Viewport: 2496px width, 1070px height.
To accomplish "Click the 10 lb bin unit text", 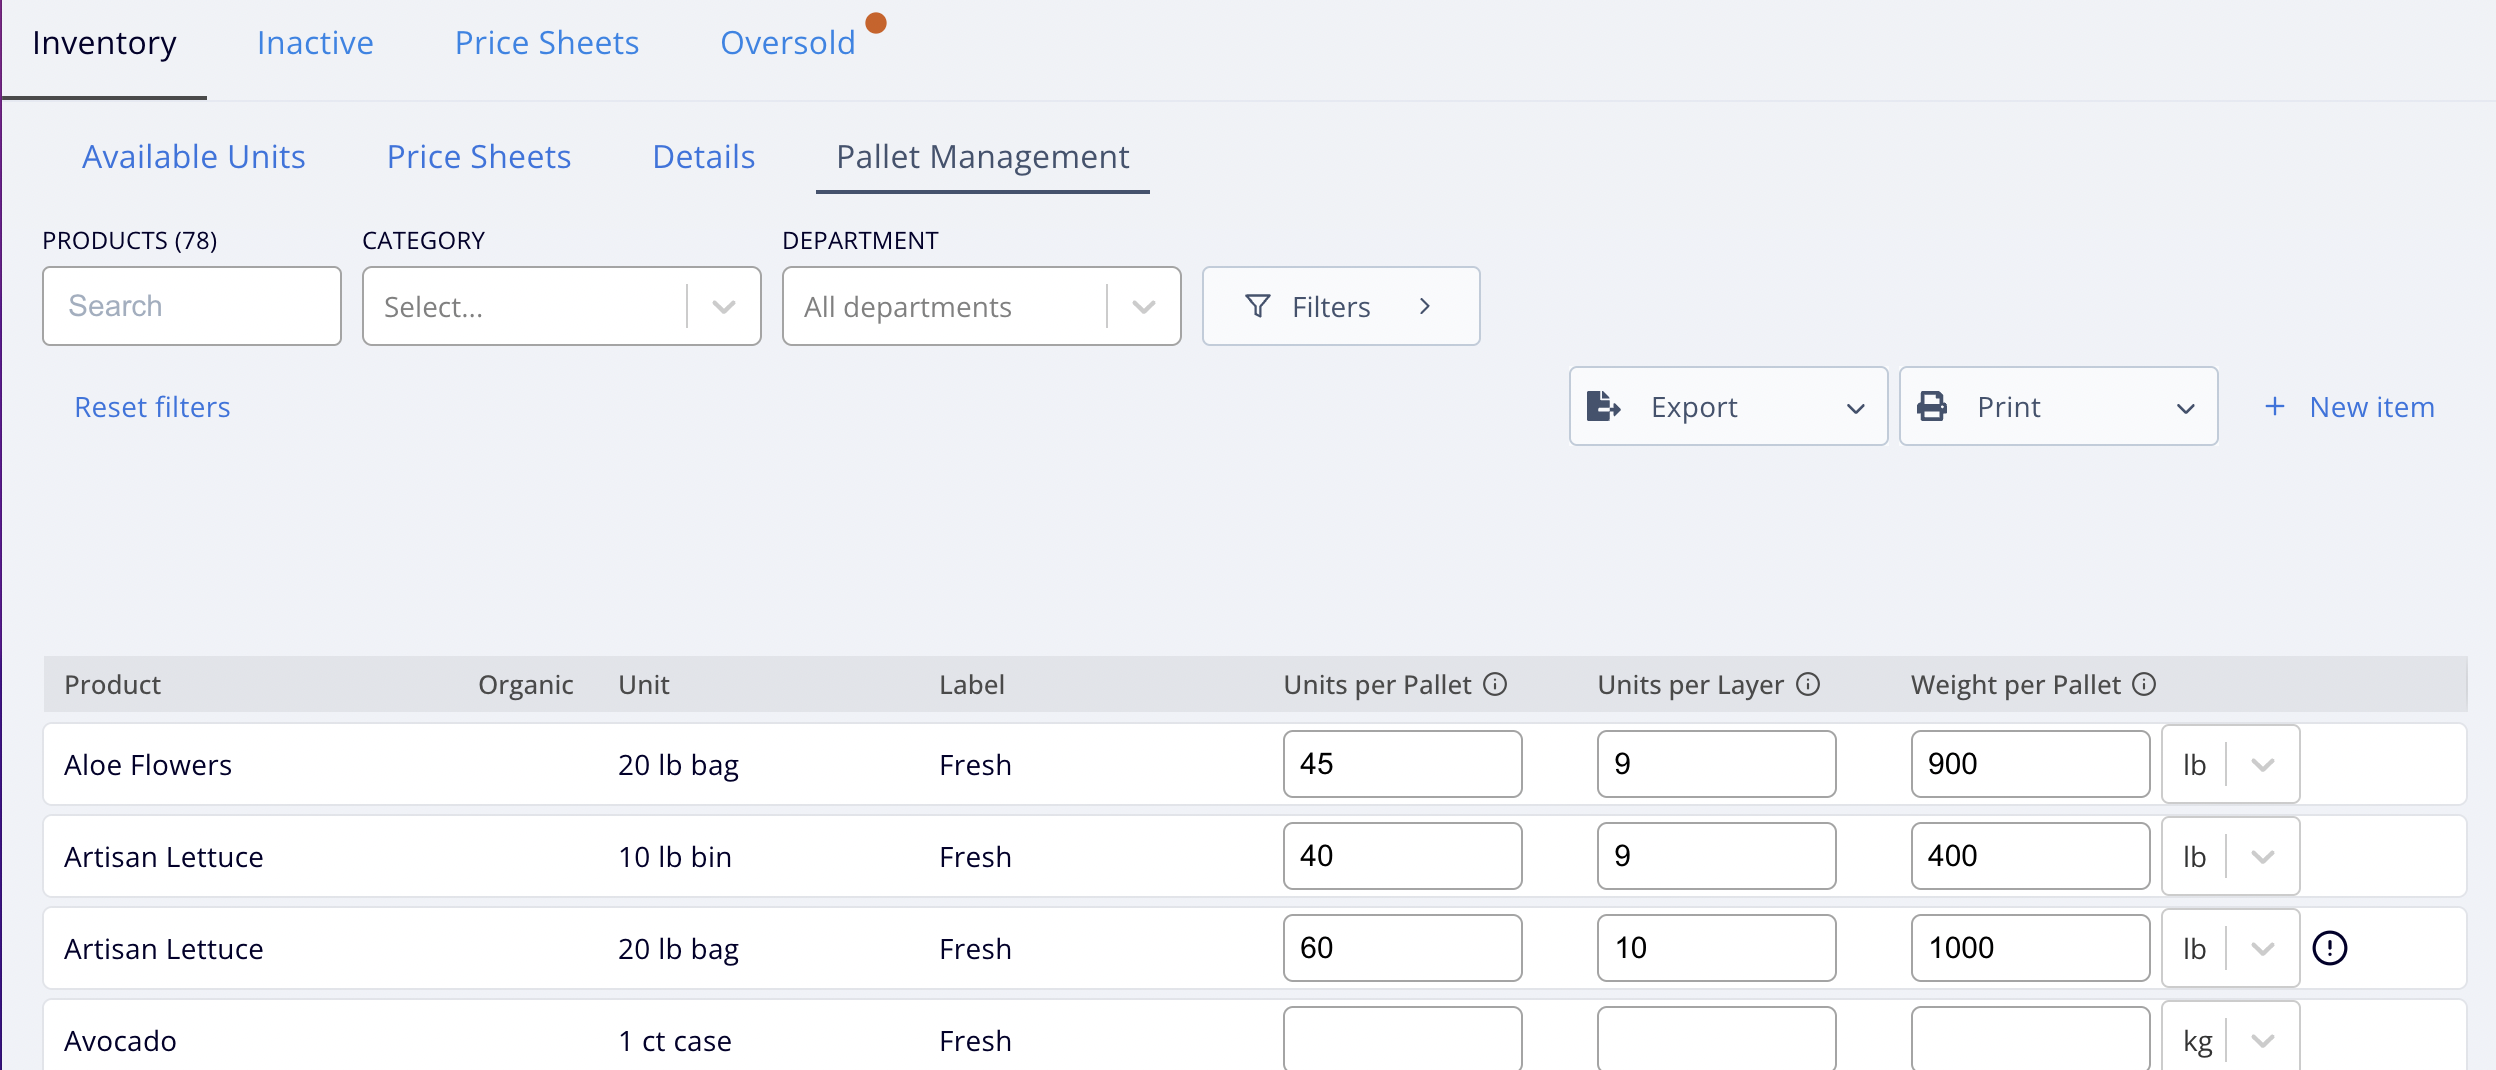I will coord(675,857).
